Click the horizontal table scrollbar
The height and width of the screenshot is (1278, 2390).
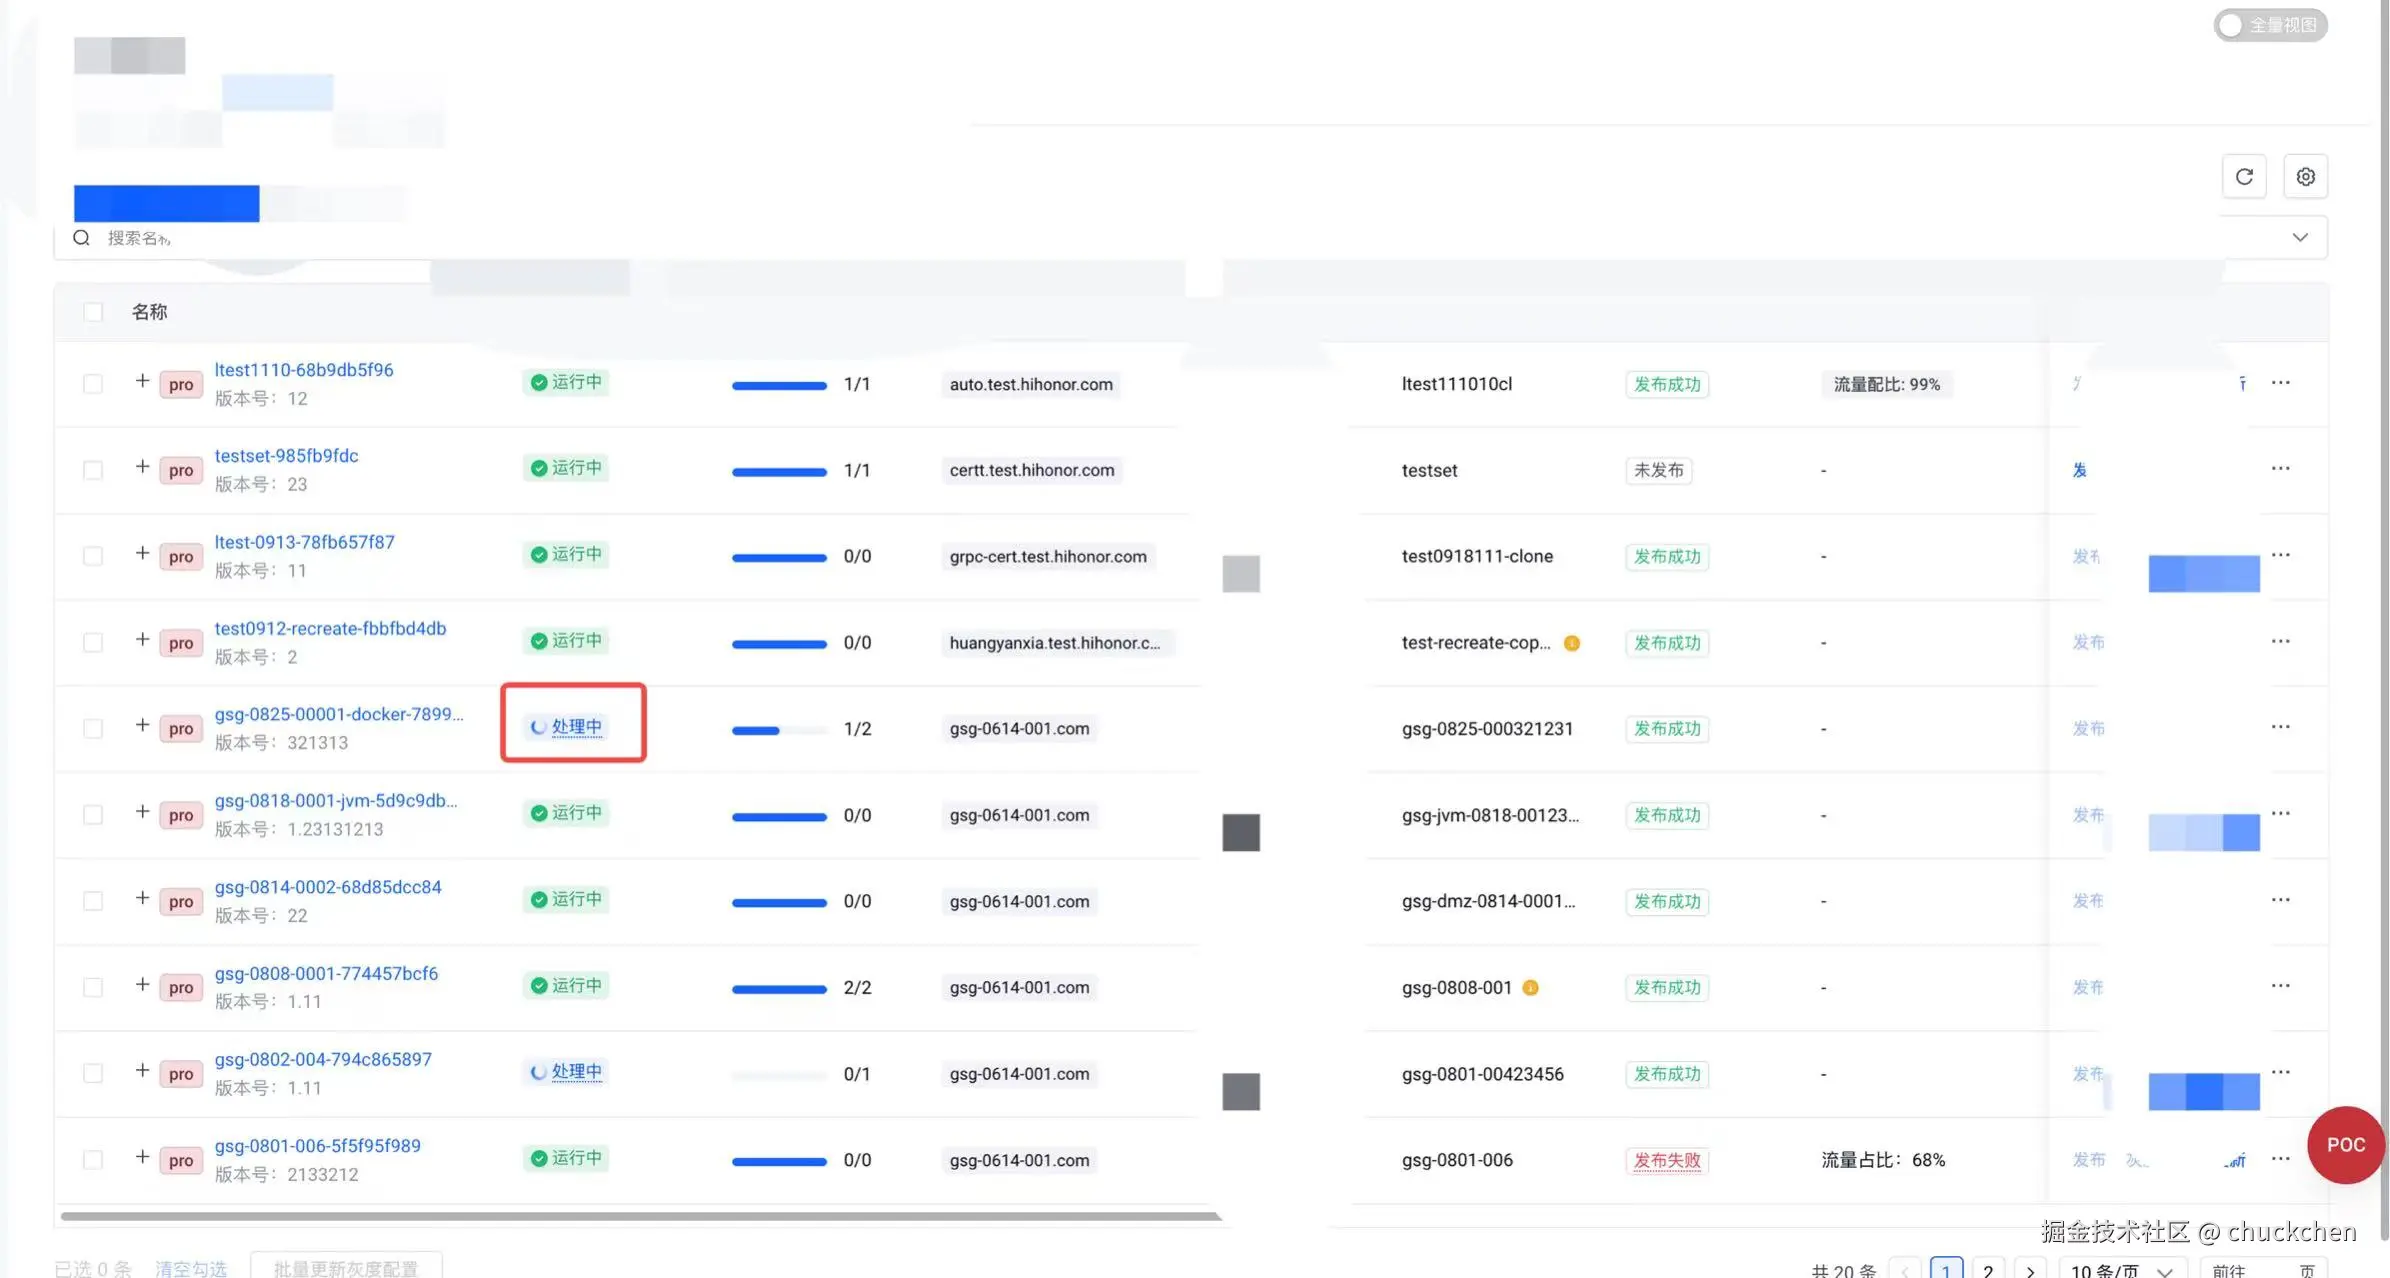click(640, 1217)
